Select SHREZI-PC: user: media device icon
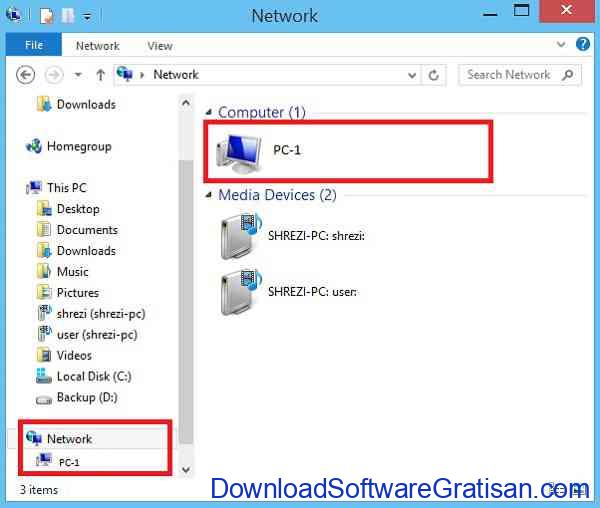The width and height of the screenshot is (600, 508). click(x=241, y=292)
